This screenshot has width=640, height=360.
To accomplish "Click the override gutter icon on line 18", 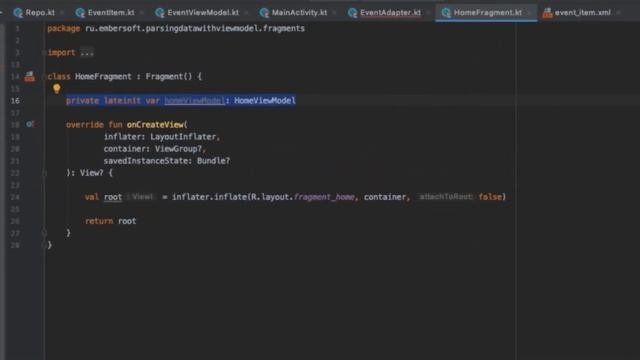I will [x=30, y=124].
